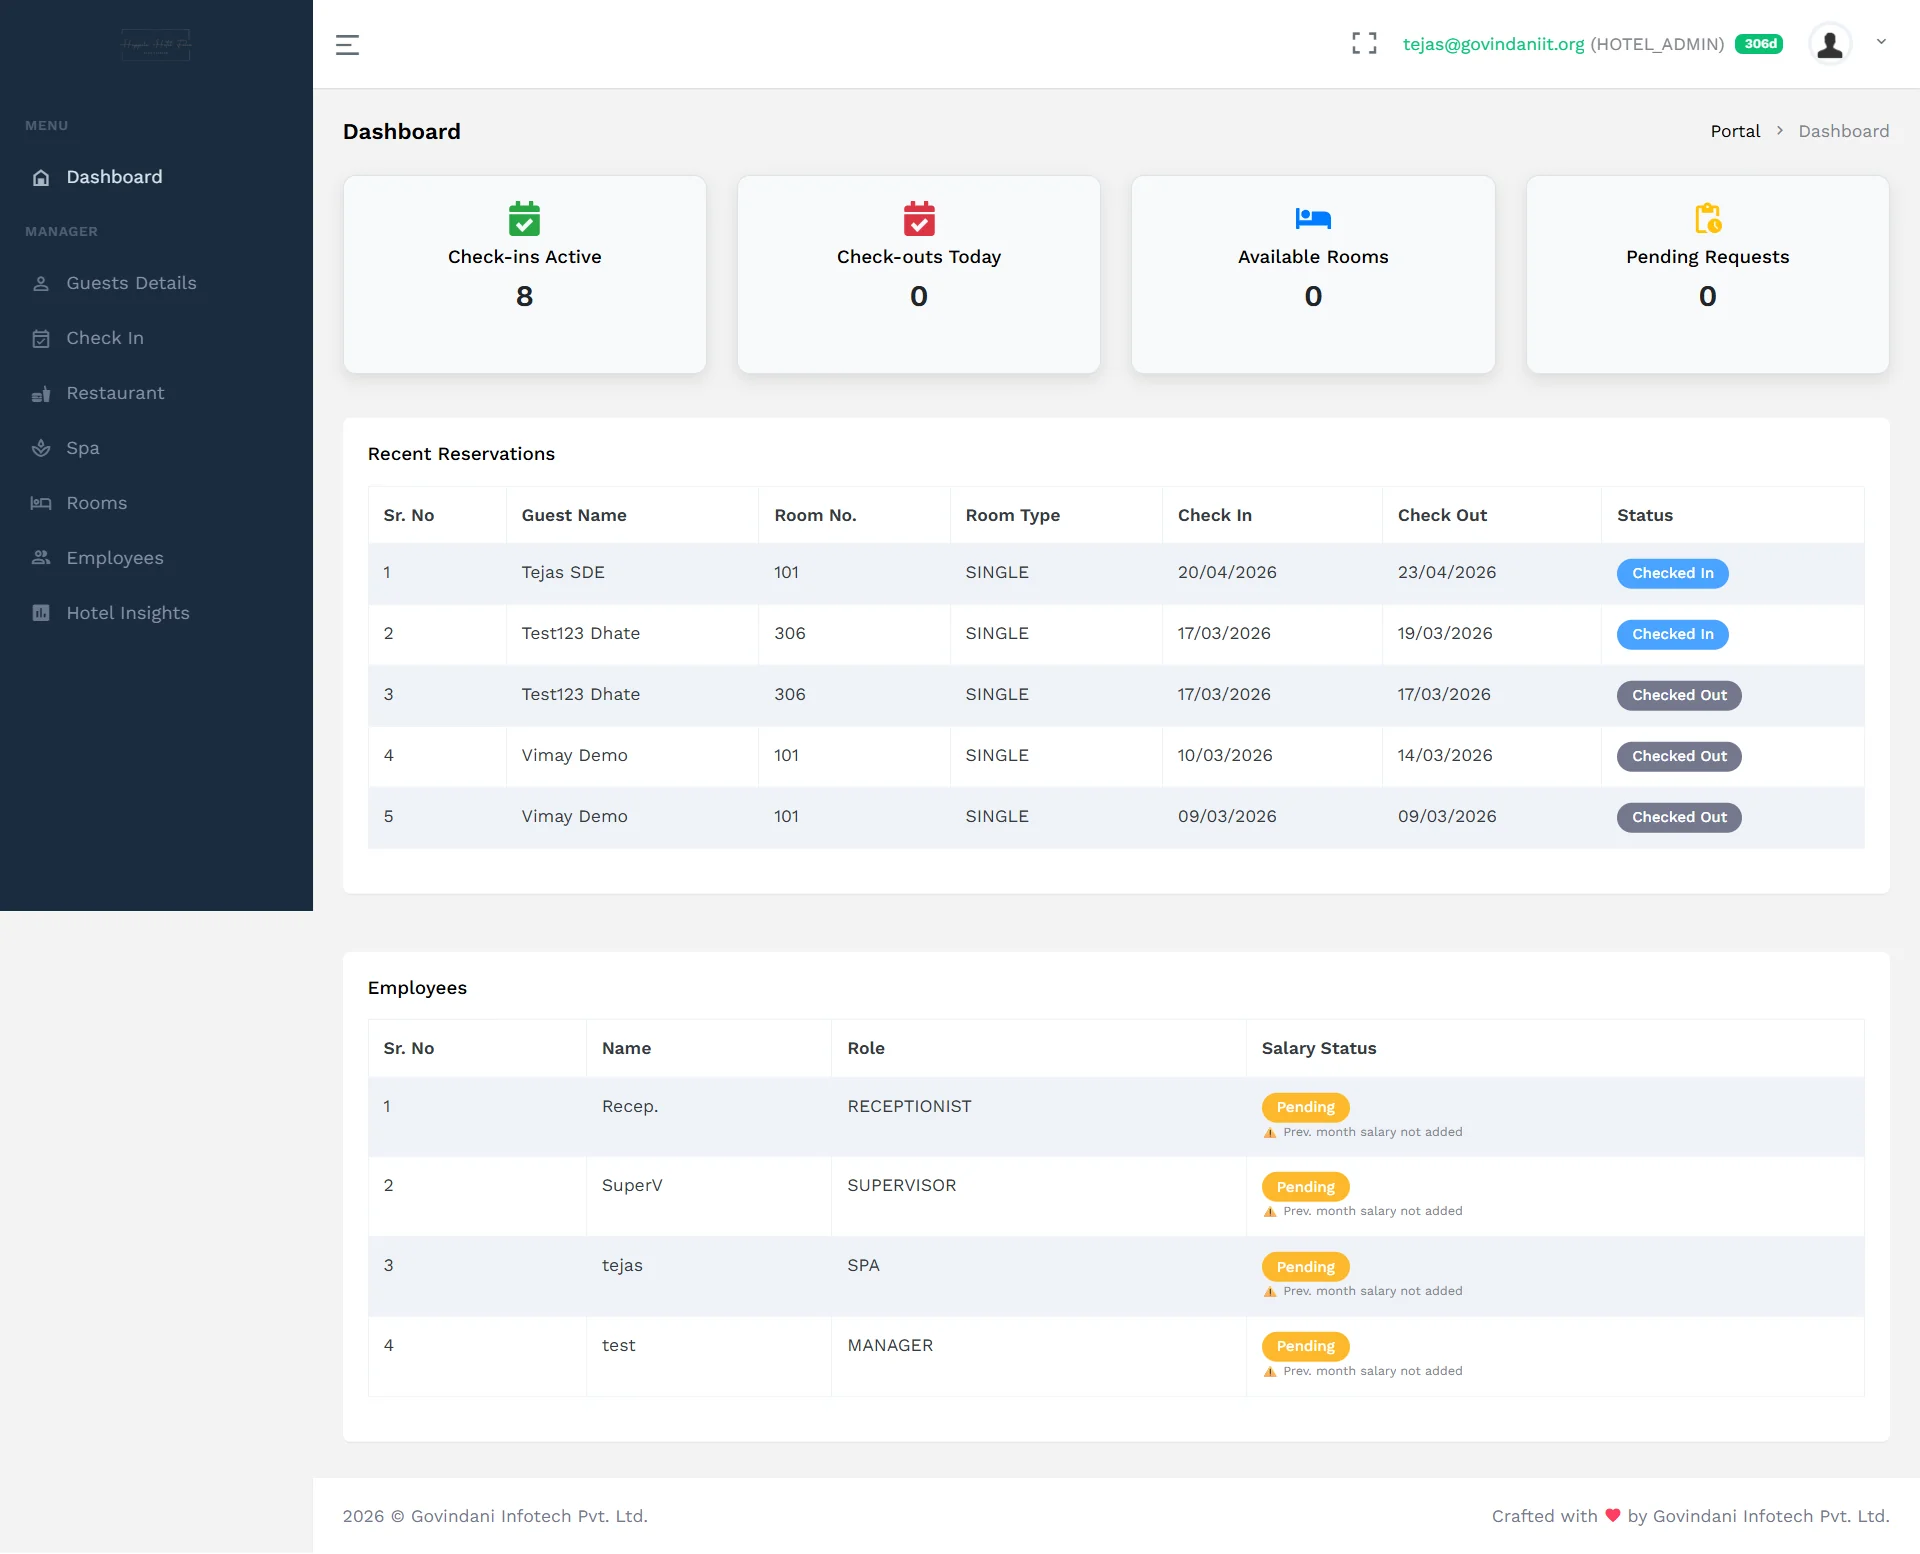Open the Available Rooms card

1313,275
